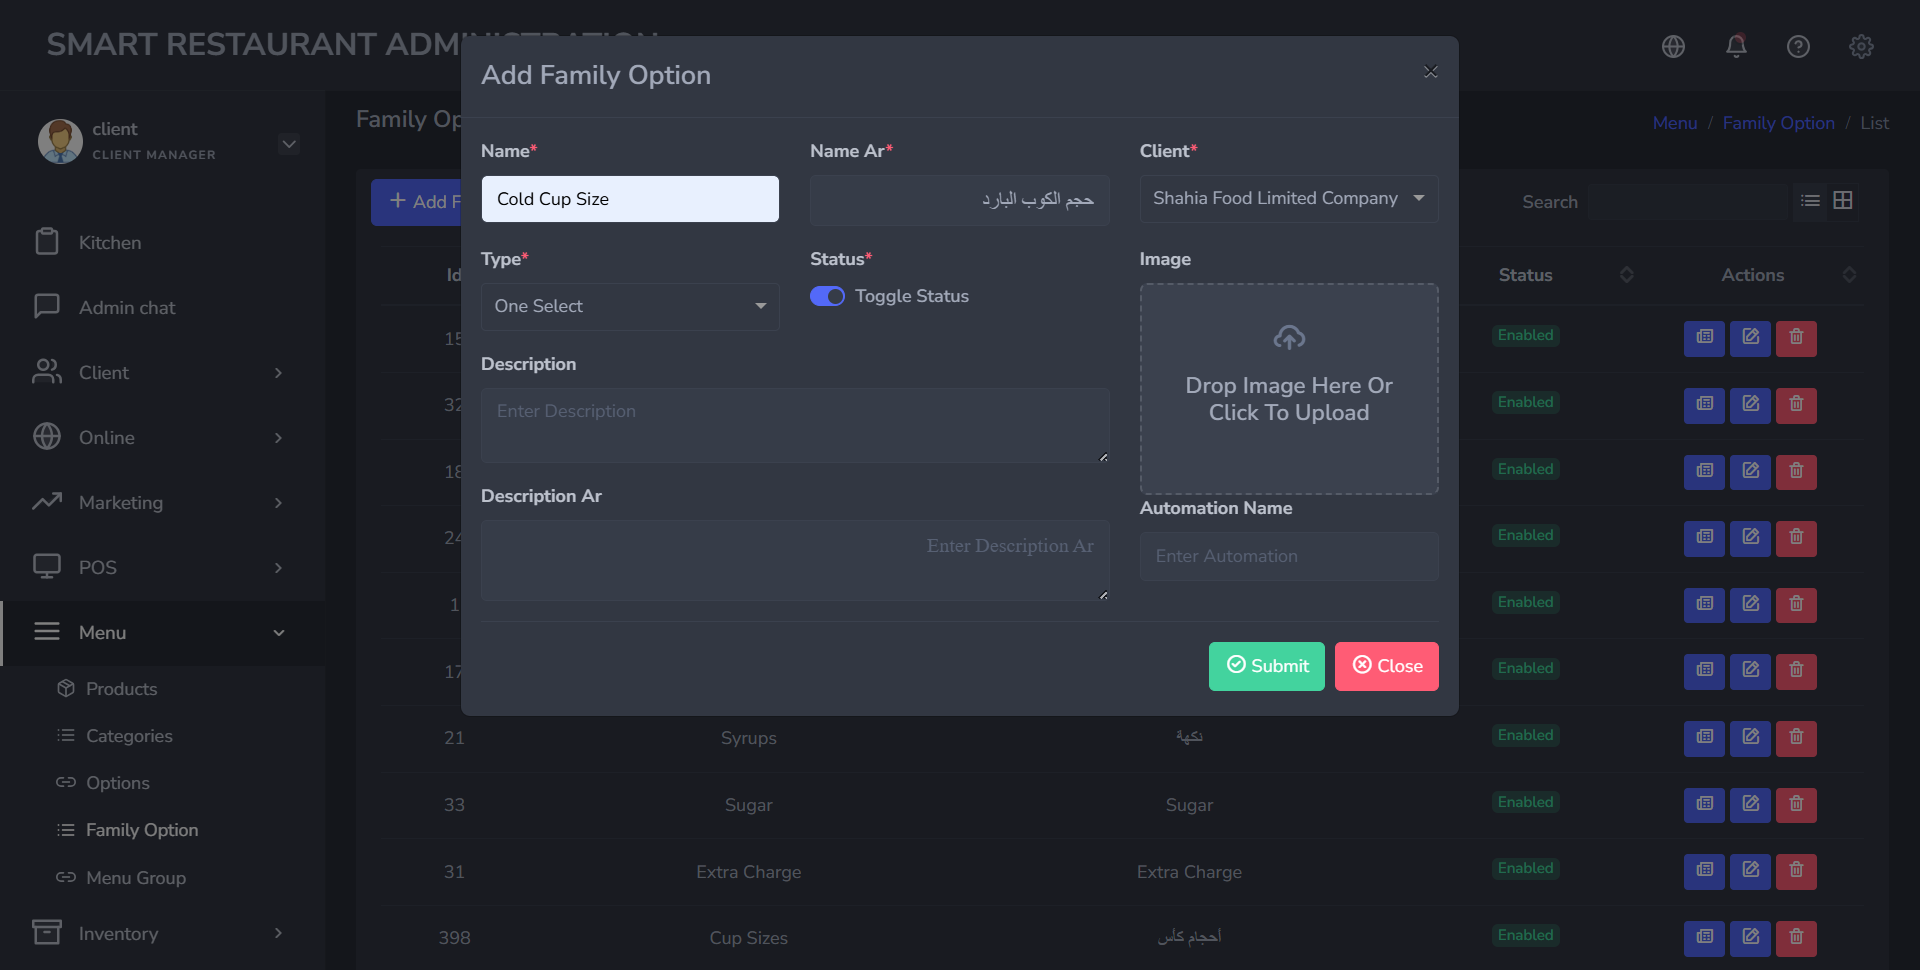1920x970 pixels.
Task: Switch to list view layout icon
Action: 1810,201
